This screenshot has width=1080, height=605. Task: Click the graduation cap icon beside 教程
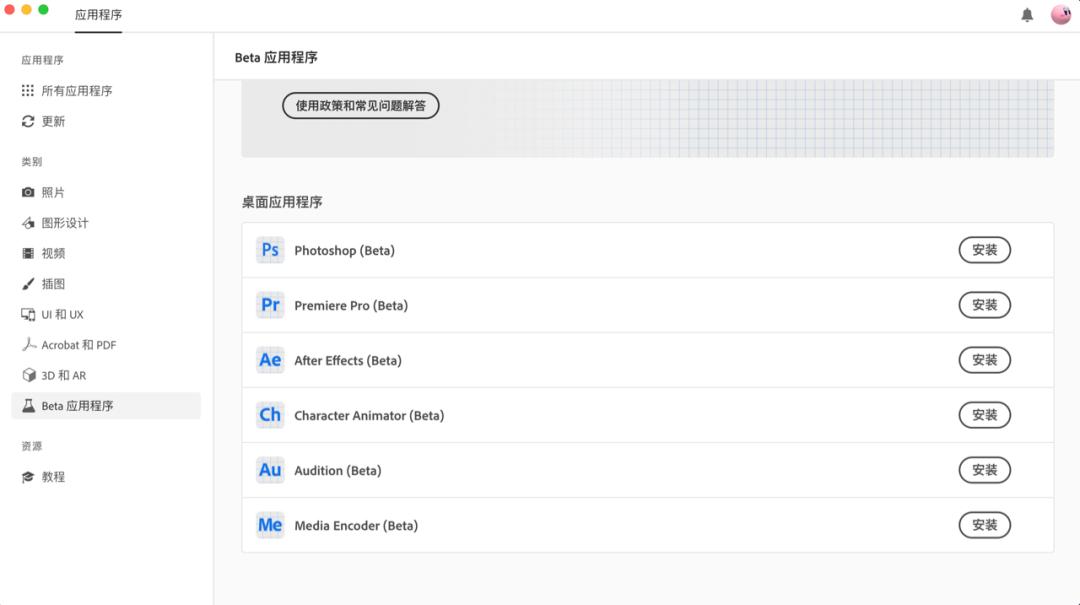(28, 477)
